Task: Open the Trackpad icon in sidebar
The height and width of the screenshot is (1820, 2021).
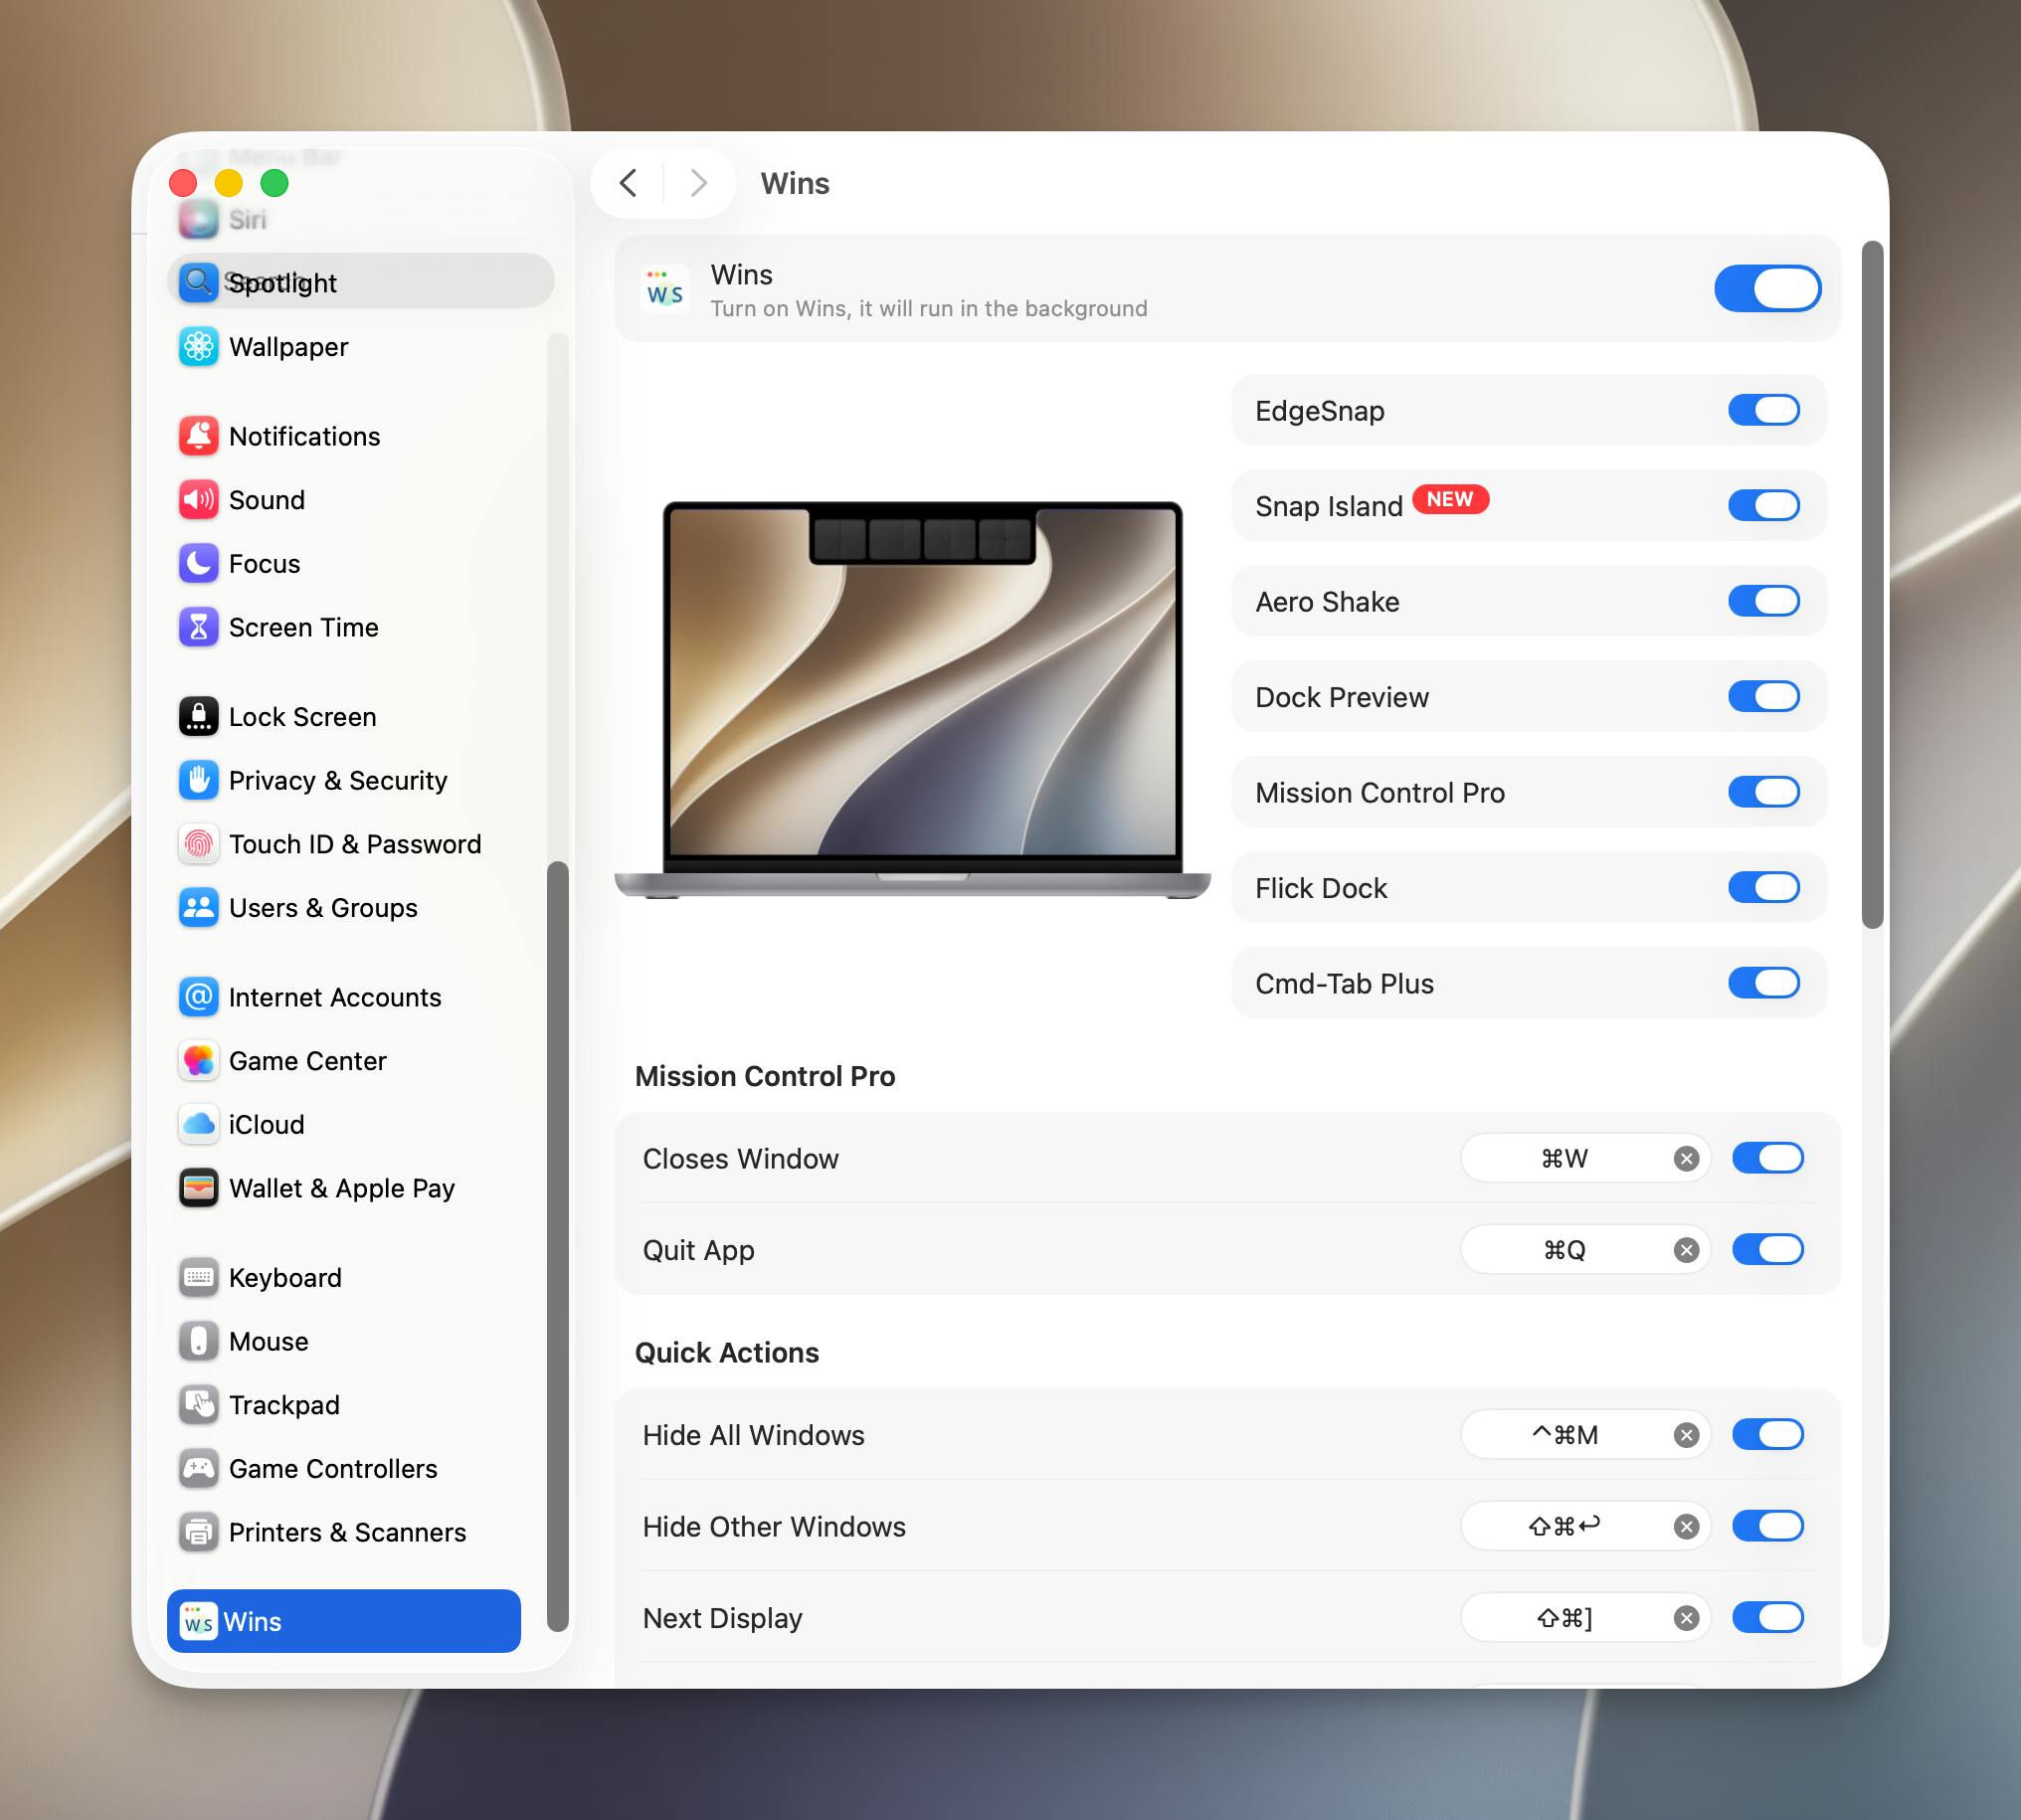Action: pyautogui.click(x=198, y=1405)
